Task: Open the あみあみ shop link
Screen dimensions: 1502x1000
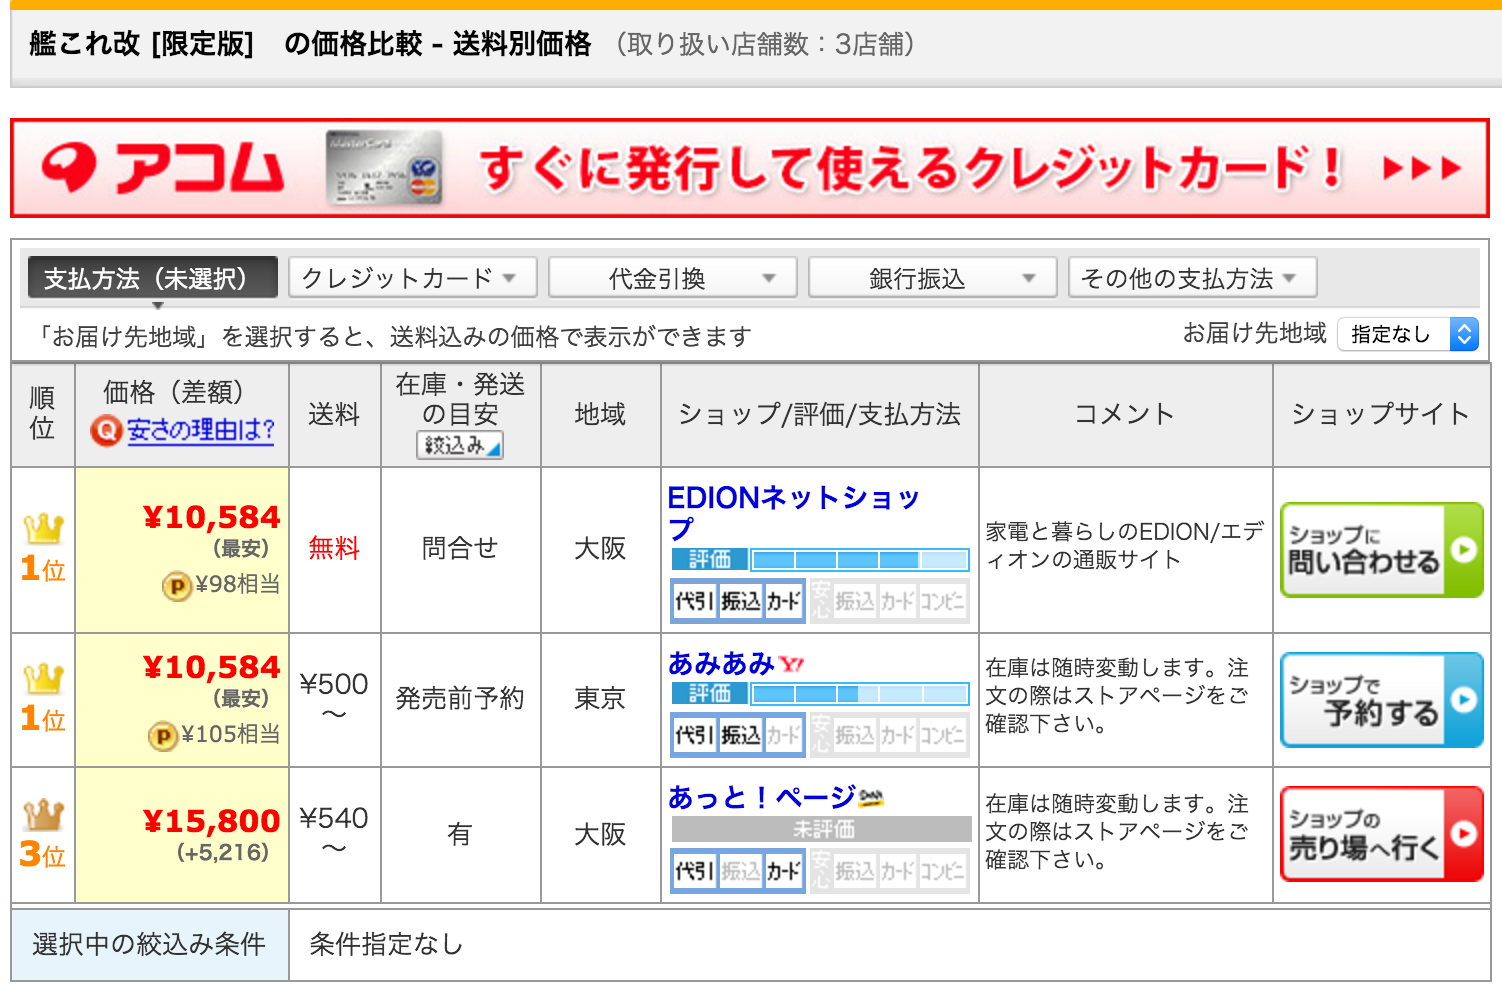Action: (721, 663)
